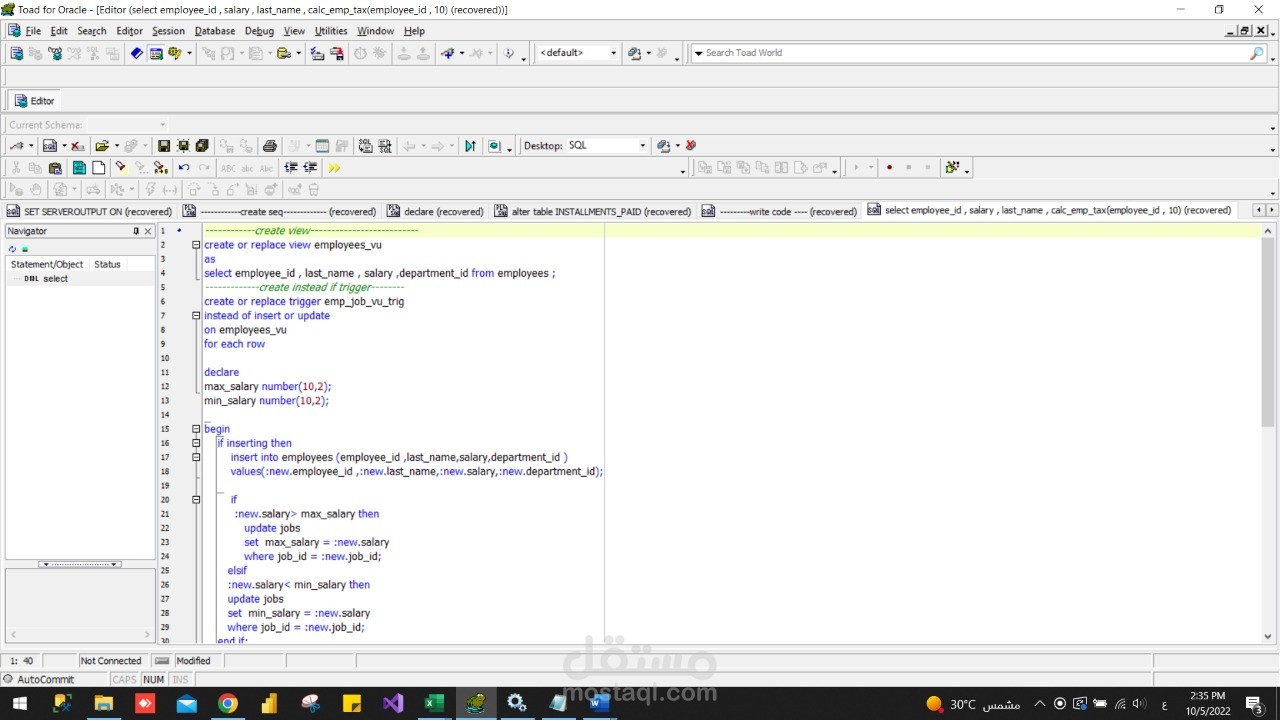Collapse the create or replace view block
Screen dimensions: 1280x720
click(196, 245)
